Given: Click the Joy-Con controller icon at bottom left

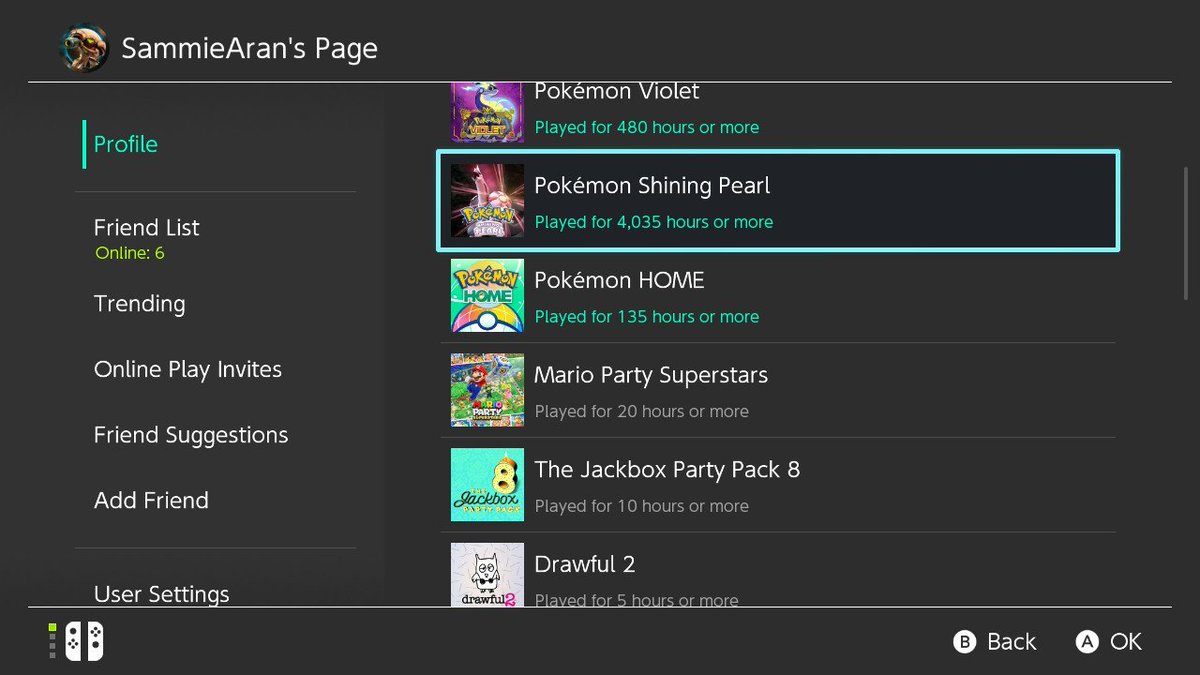Looking at the screenshot, I should click(x=86, y=641).
